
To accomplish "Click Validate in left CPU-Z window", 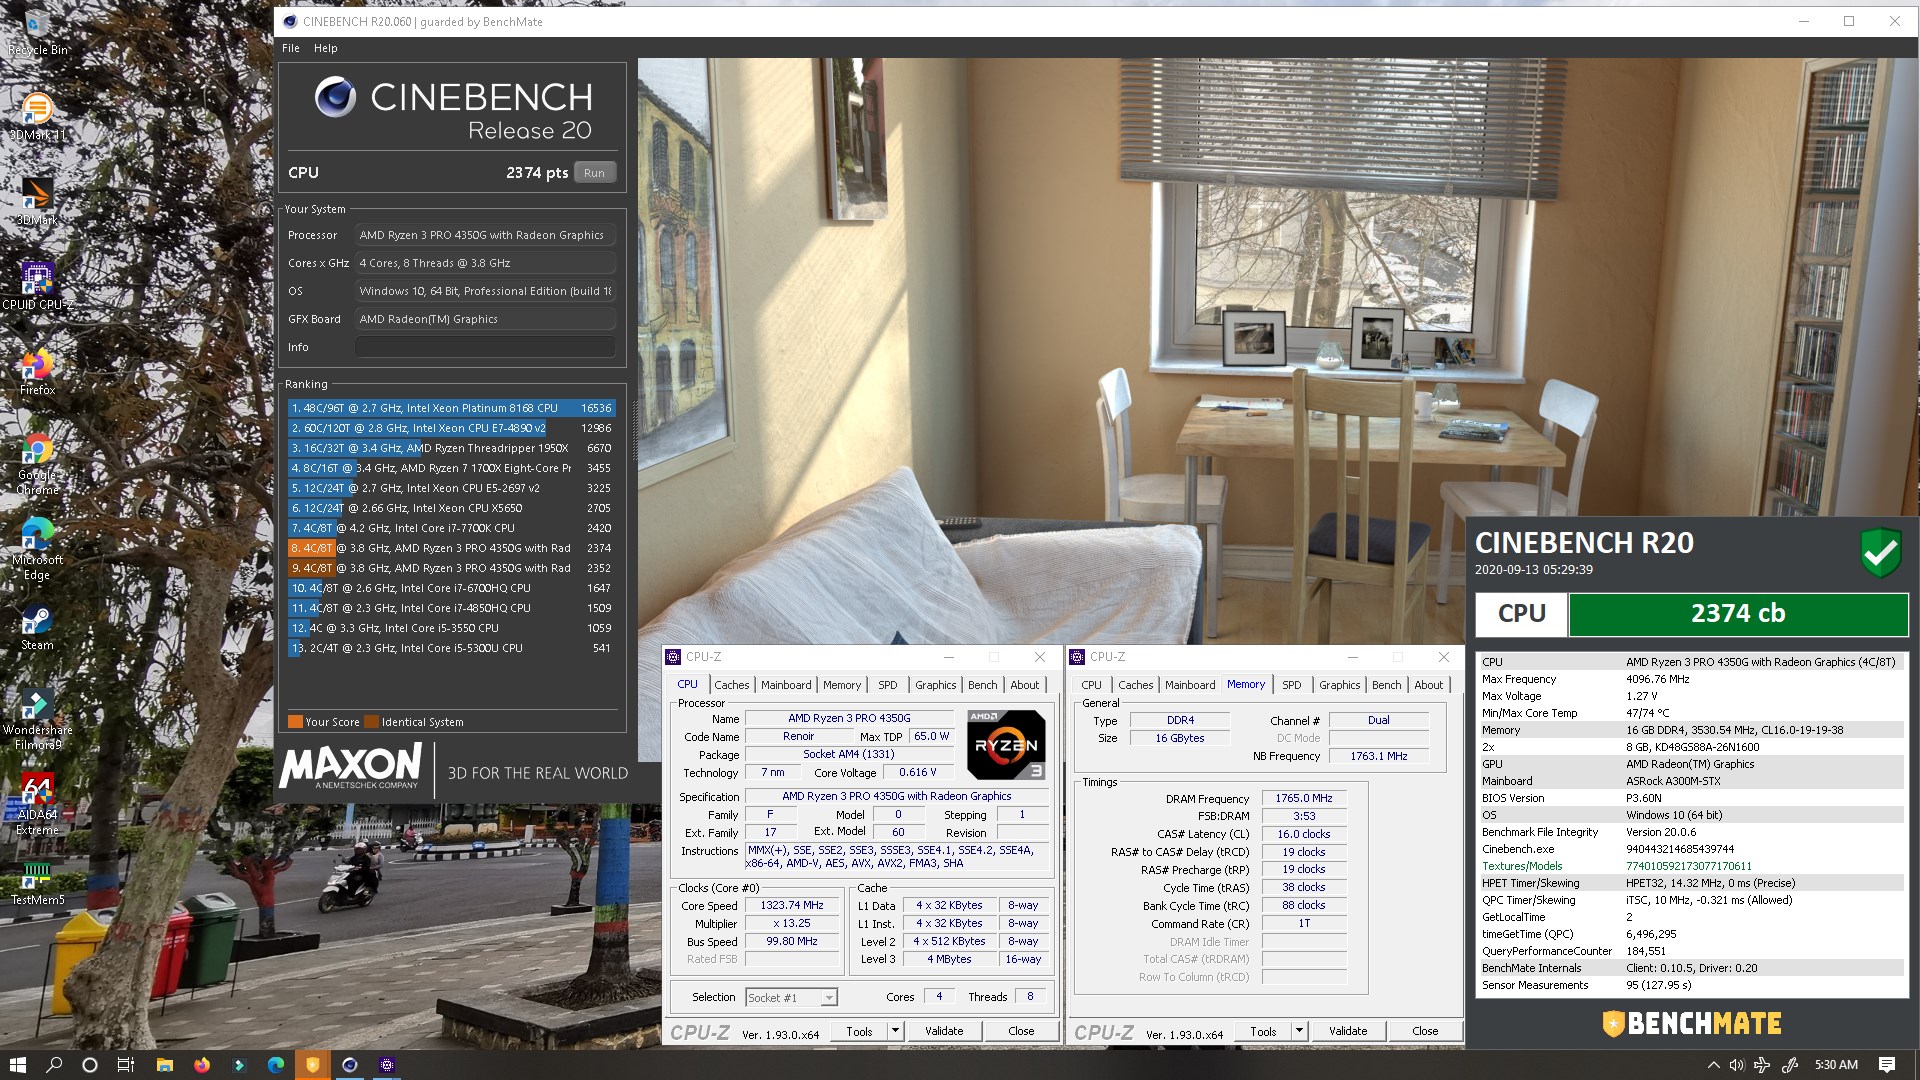I will [x=944, y=1031].
